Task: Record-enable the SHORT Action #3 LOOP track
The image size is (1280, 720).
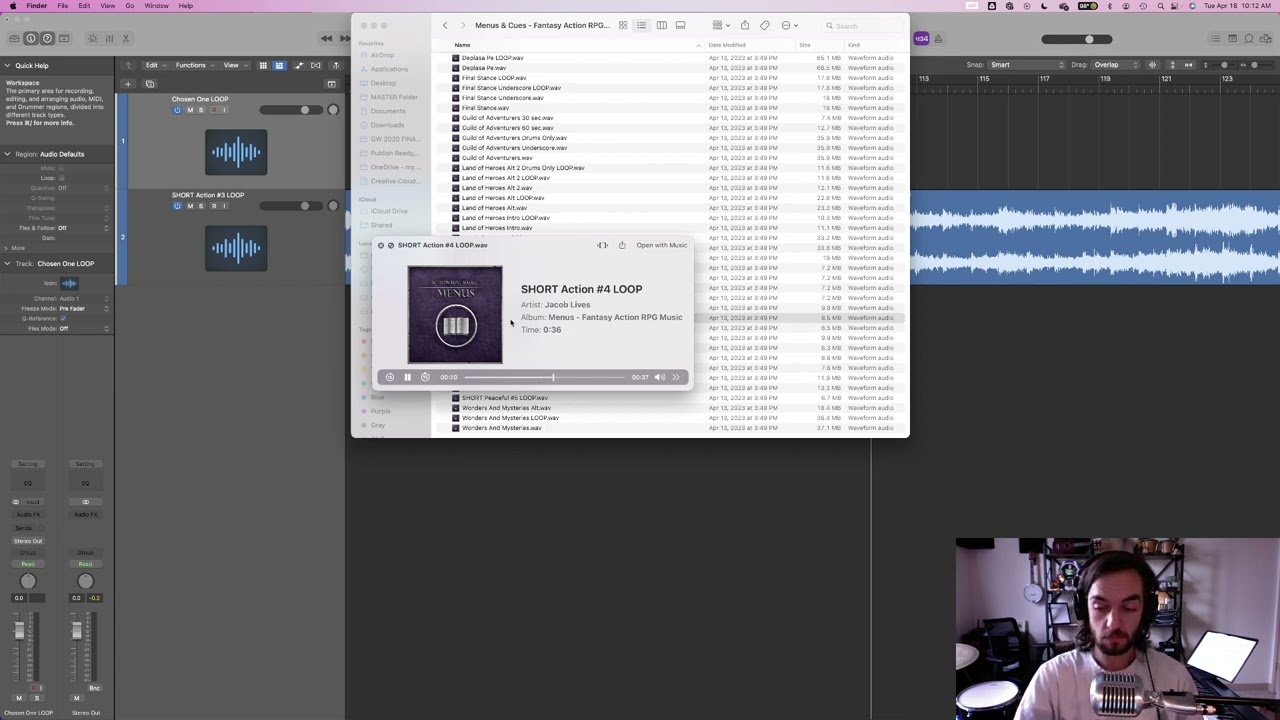Action: coord(213,207)
